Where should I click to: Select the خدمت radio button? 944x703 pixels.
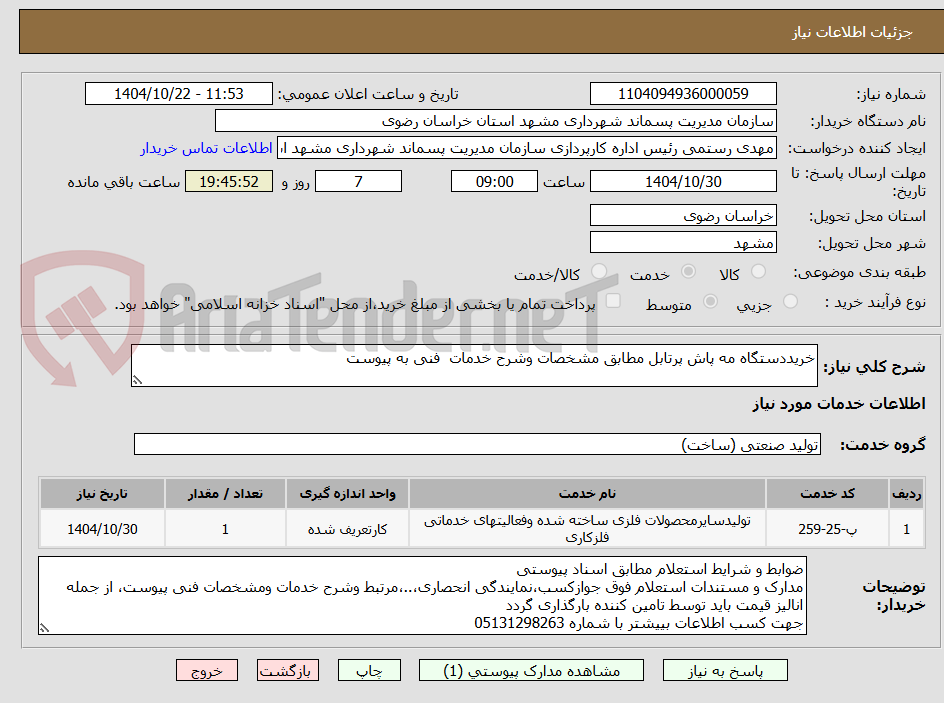(x=688, y=270)
